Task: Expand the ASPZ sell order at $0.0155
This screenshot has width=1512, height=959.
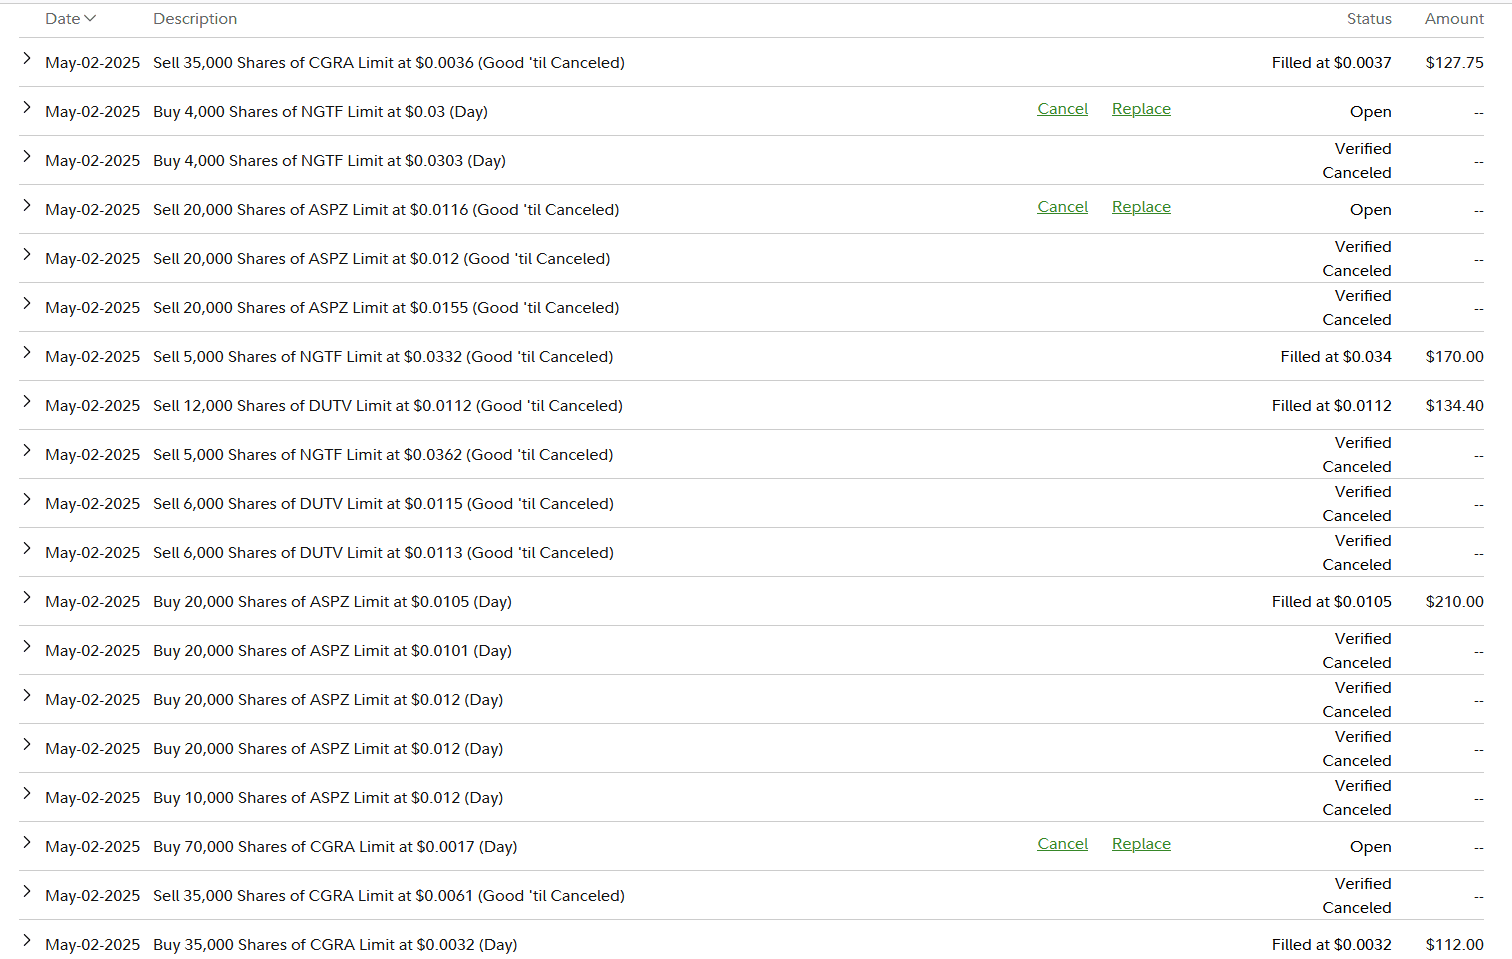Action: point(27,305)
